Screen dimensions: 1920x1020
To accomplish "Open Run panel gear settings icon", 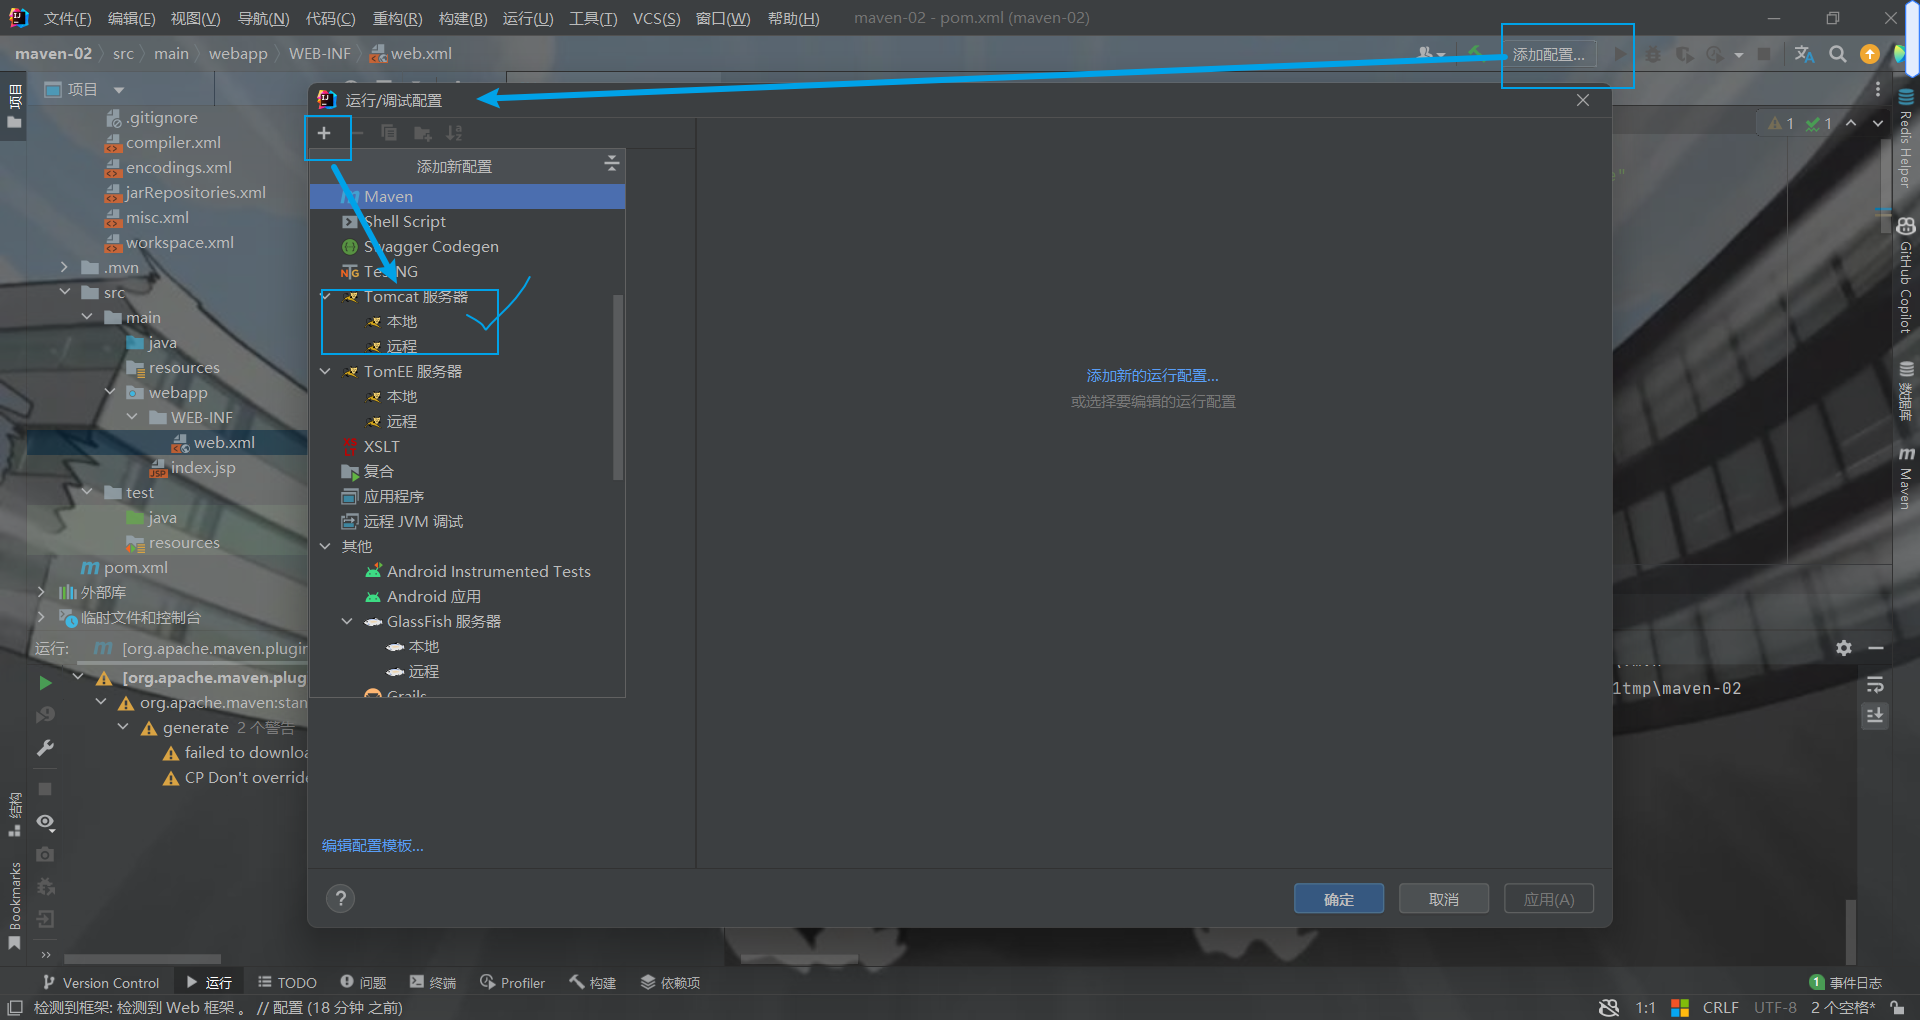I will (x=1844, y=648).
